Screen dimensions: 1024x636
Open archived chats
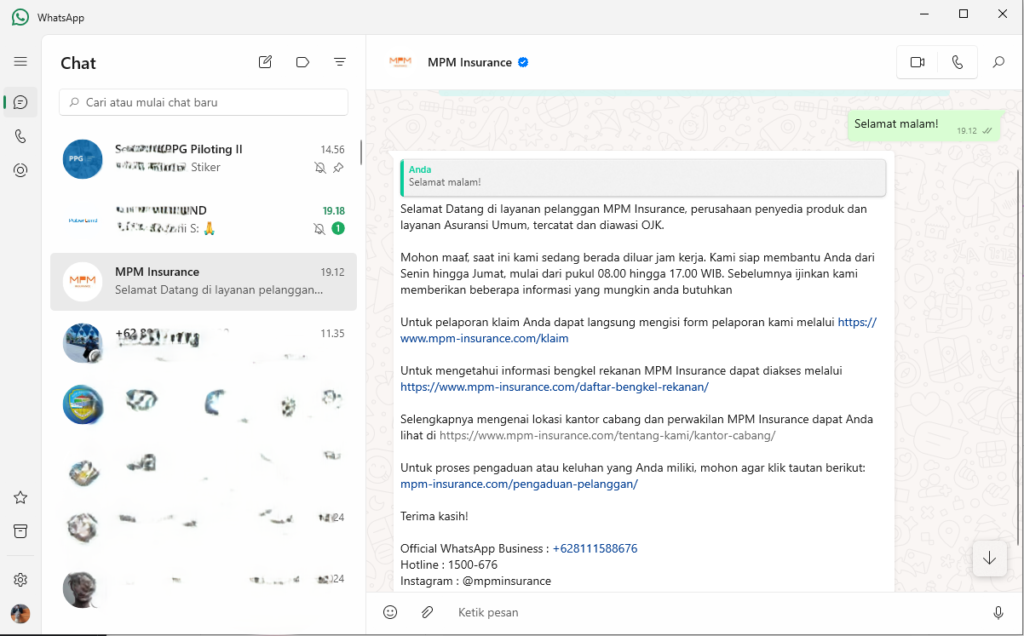coord(20,531)
